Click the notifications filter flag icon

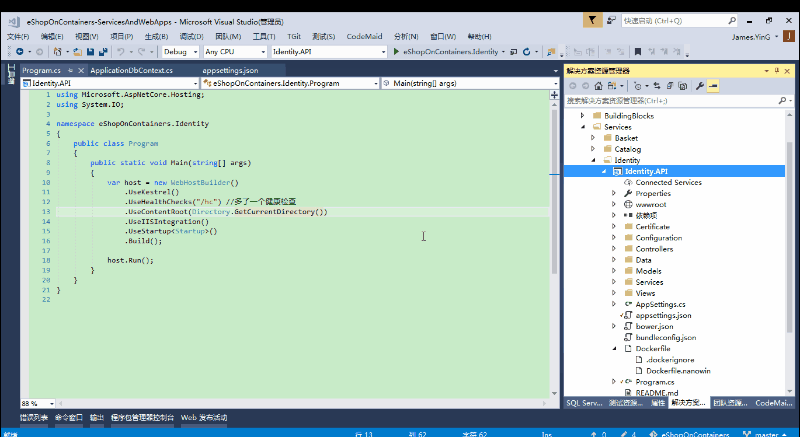592,20
